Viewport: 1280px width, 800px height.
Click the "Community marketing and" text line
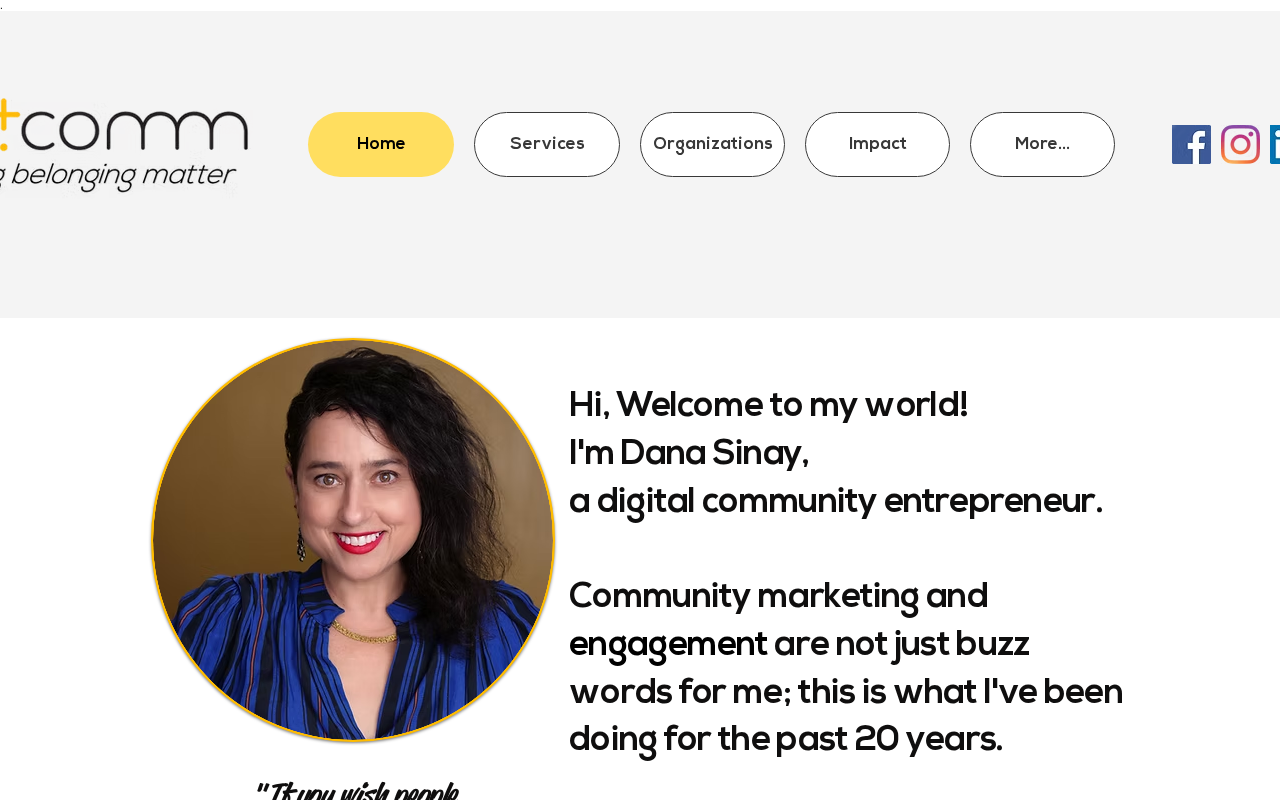[778, 597]
